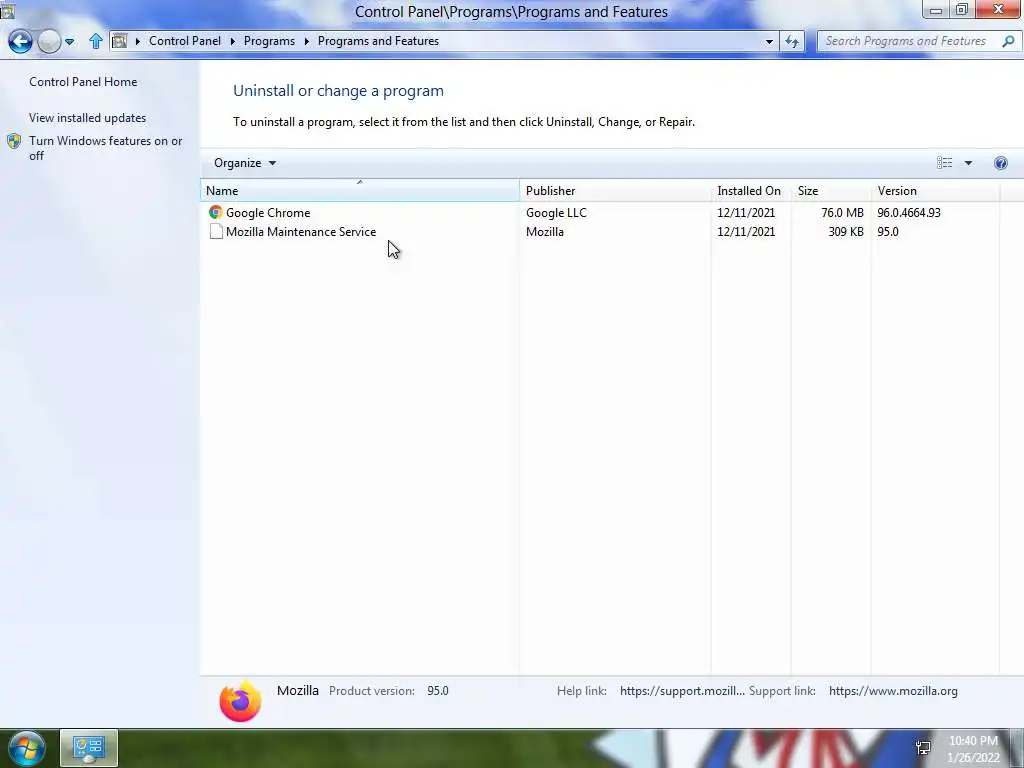Click the Control Panel icon in address bar

[x=120, y=41]
